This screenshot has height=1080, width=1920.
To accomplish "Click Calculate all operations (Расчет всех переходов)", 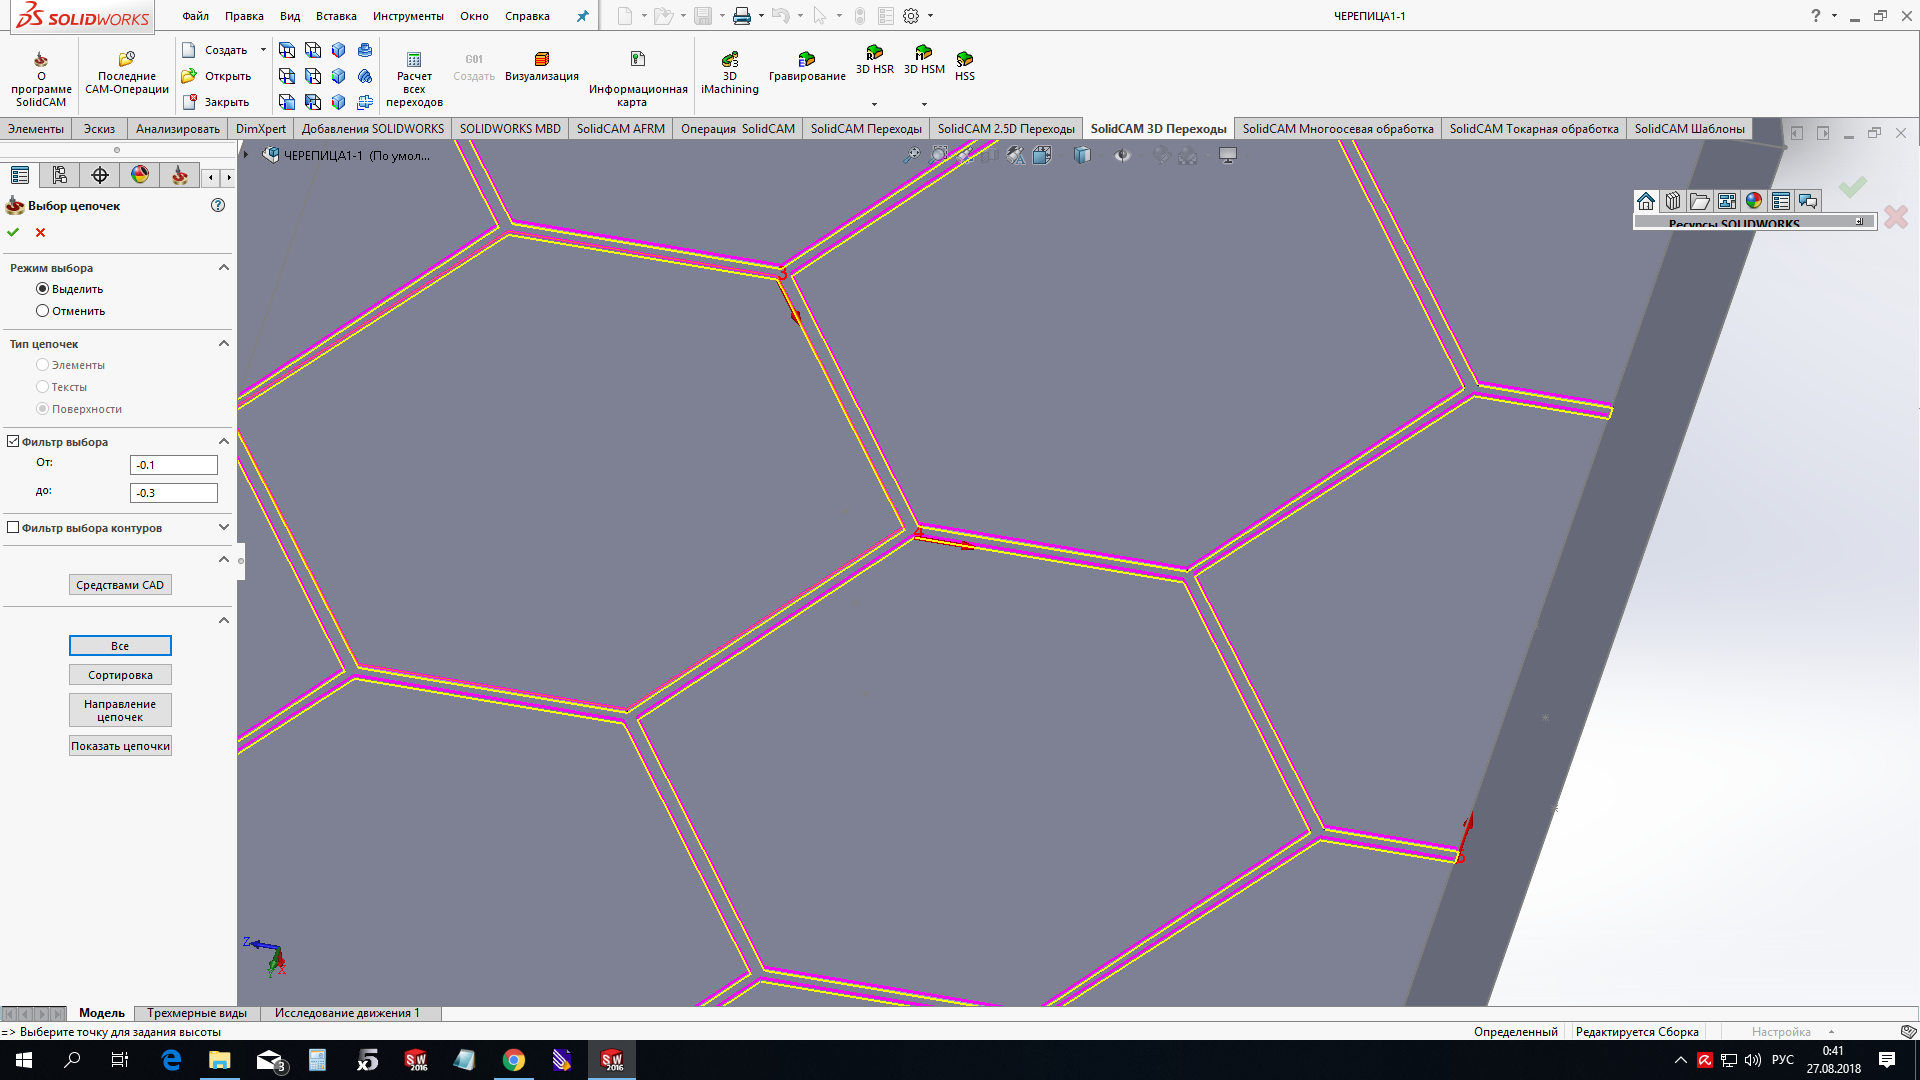I will pyautogui.click(x=414, y=61).
